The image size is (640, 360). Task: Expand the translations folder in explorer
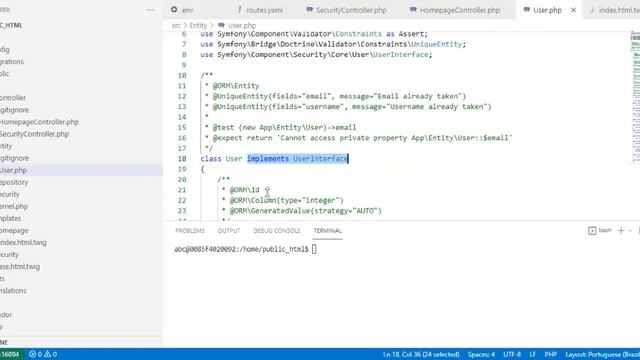[x=13, y=291]
